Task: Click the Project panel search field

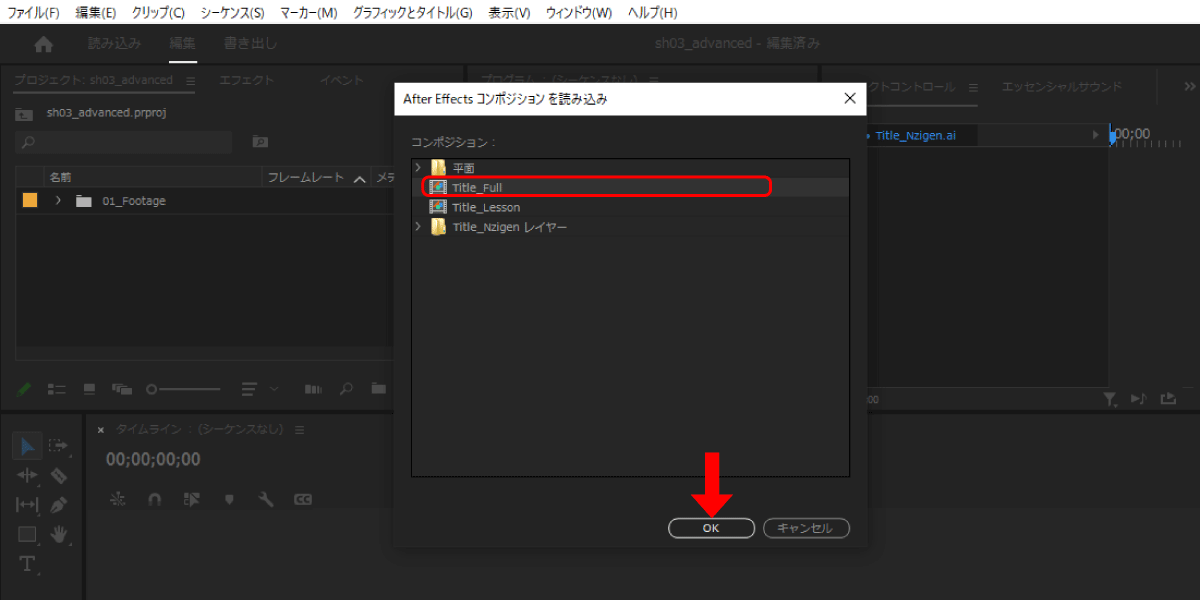Action: (x=124, y=142)
